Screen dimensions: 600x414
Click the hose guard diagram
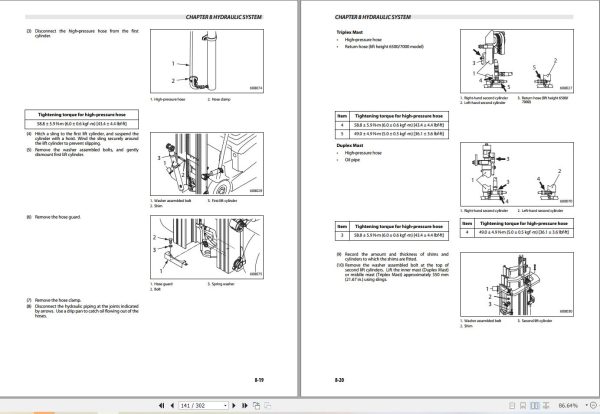(207, 247)
